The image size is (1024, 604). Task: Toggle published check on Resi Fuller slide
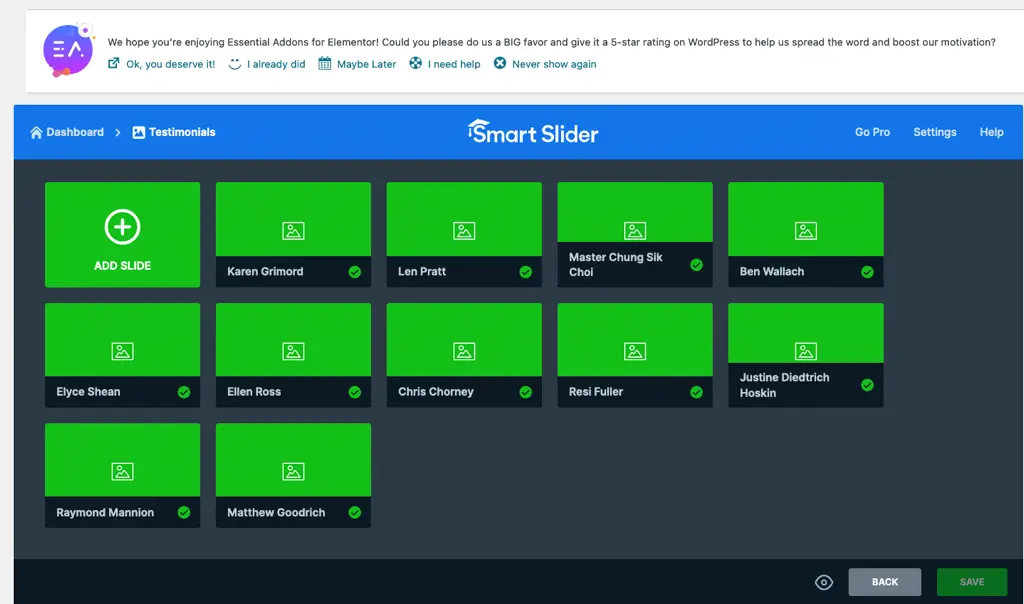(x=696, y=392)
